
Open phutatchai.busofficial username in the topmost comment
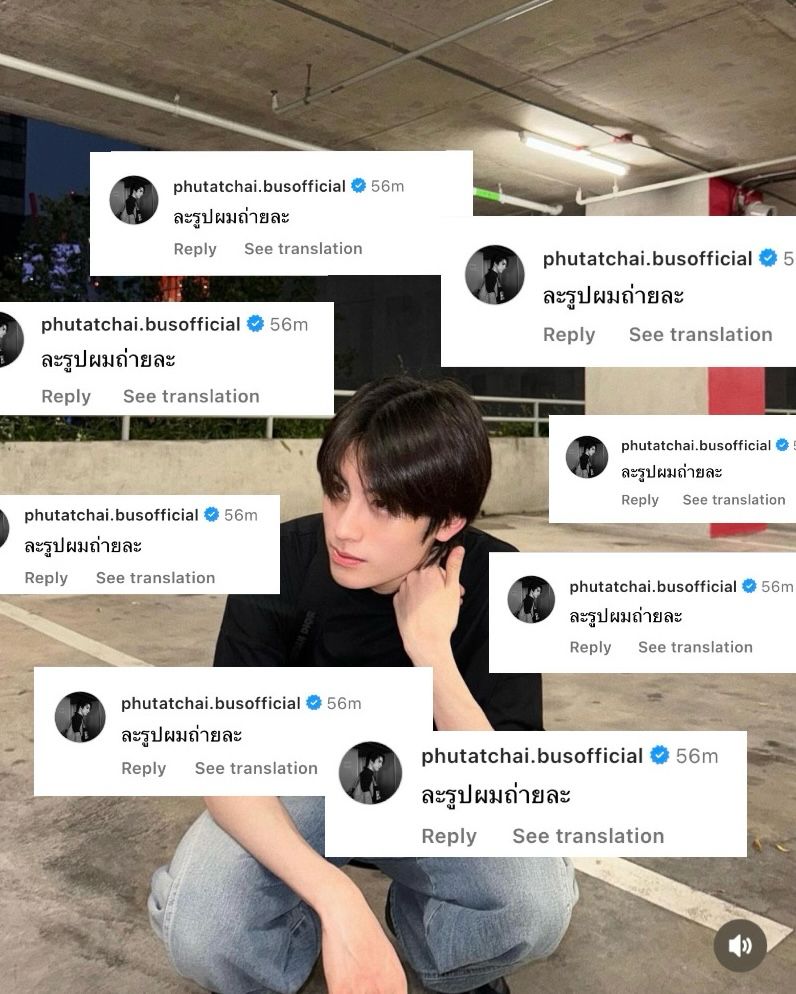pyautogui.click(x=259, y=186)
